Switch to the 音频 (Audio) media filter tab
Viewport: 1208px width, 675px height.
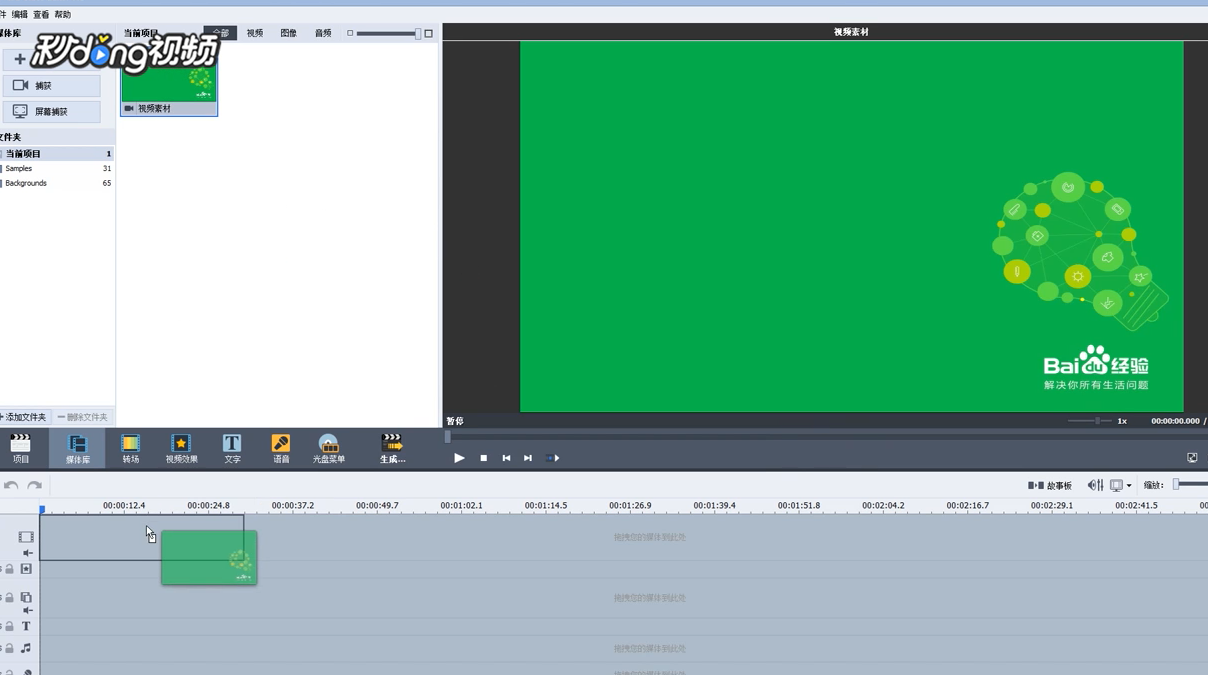(x=323, y=33)
